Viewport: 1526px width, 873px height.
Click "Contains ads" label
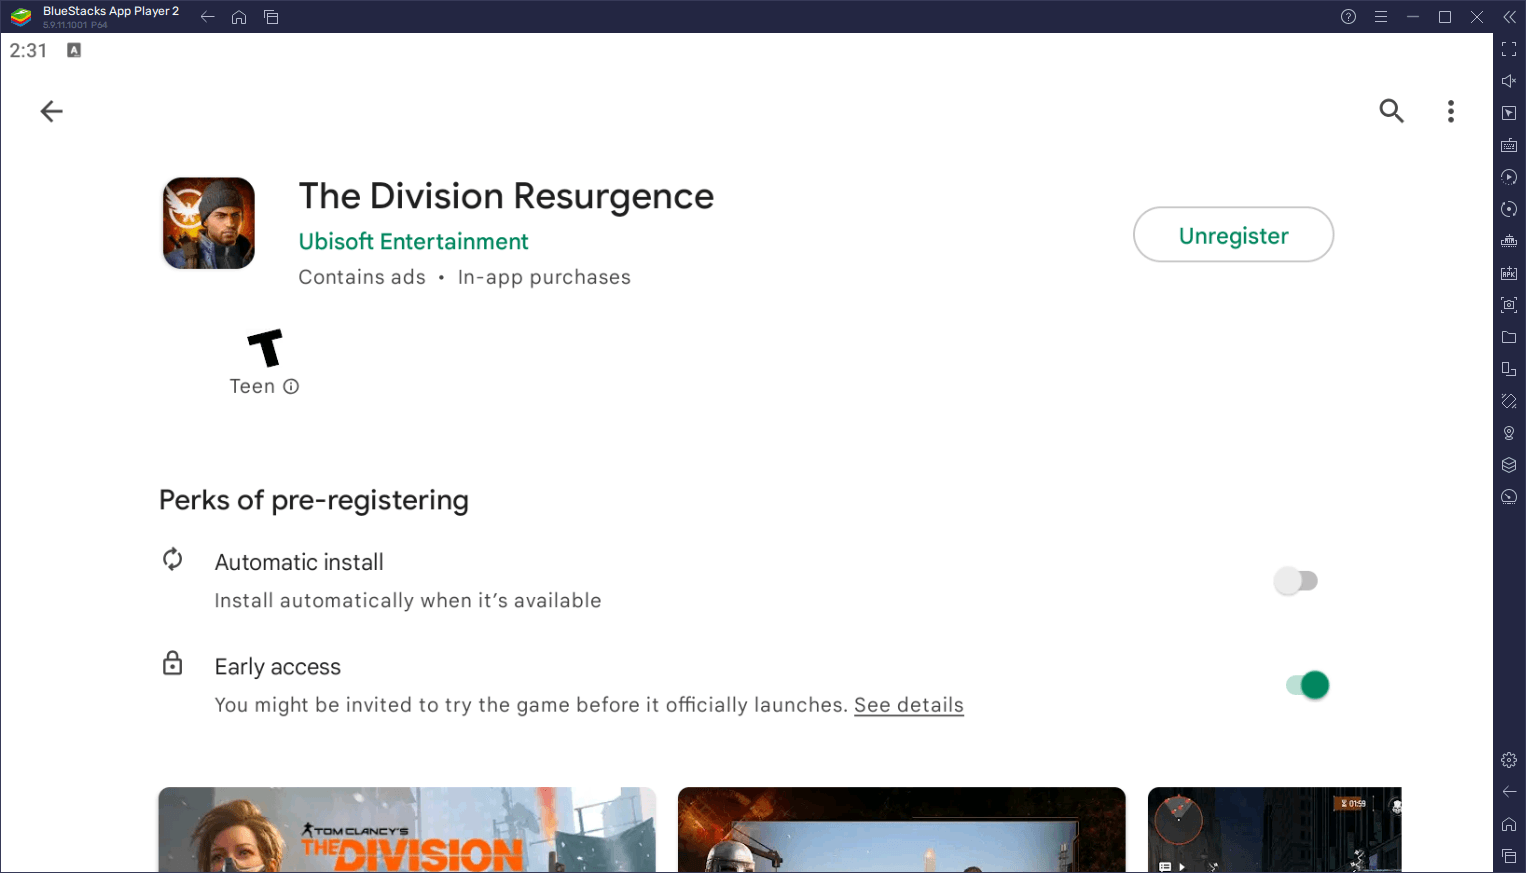(362, 277)
